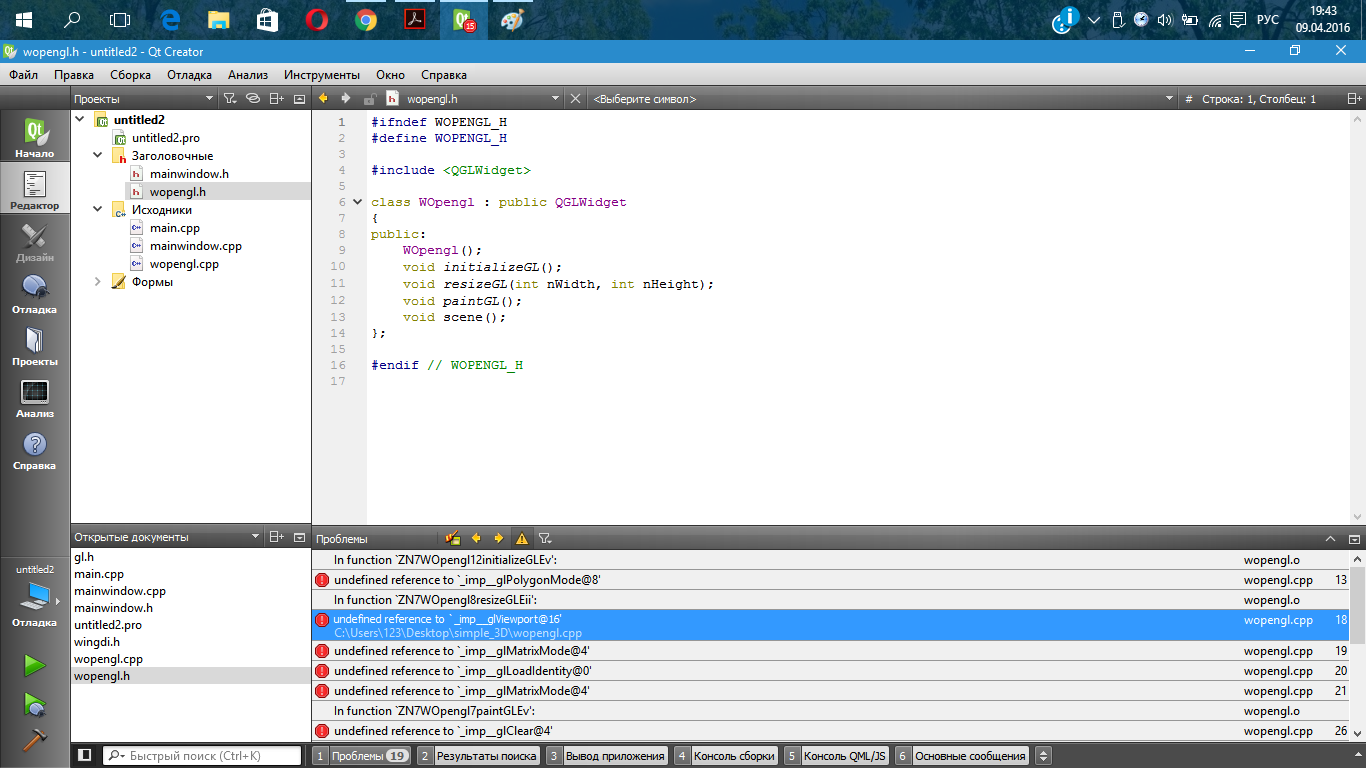
Task: Split the editor view
Action: coord(1354,99)
